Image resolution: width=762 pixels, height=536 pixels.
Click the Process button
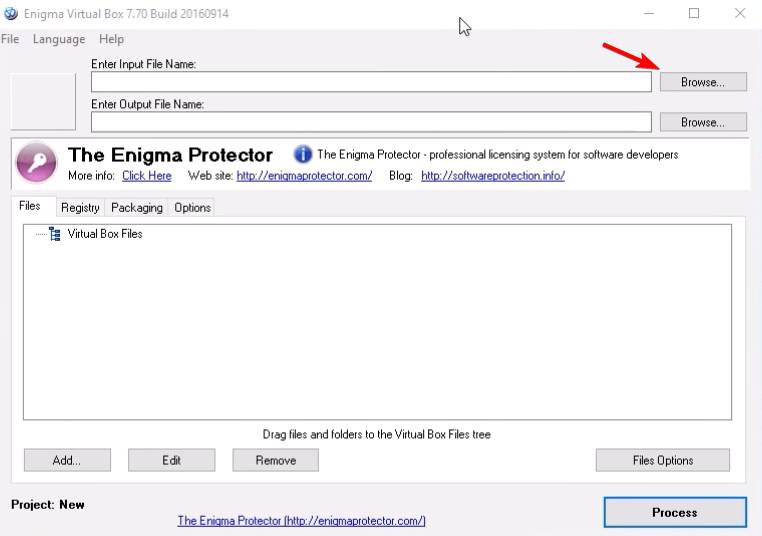pyautogui.click(x=675, y=512)
